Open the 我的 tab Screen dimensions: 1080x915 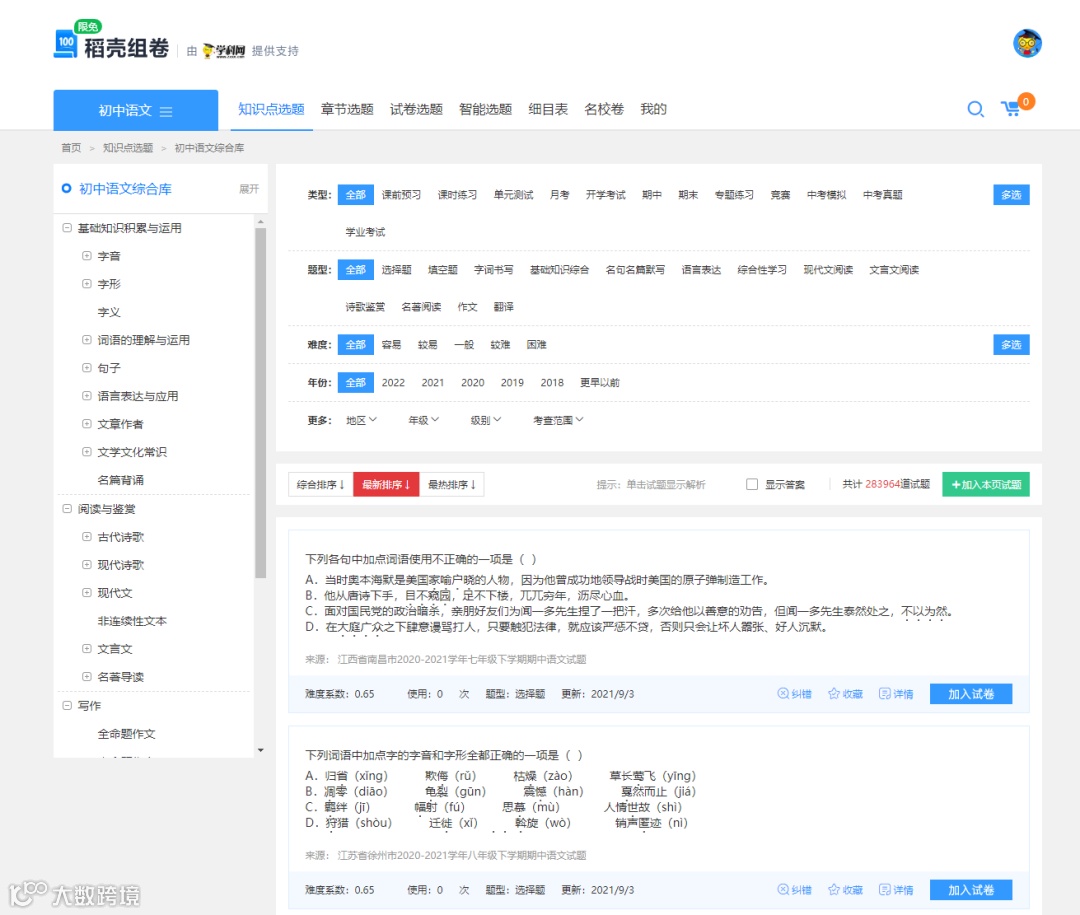[x=654, y=109]
